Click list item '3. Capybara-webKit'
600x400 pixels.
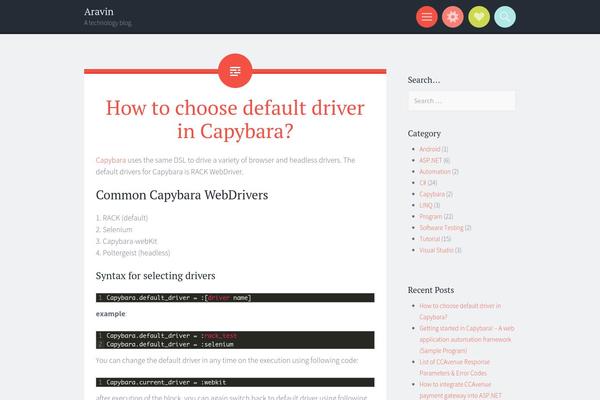(126, 241)
